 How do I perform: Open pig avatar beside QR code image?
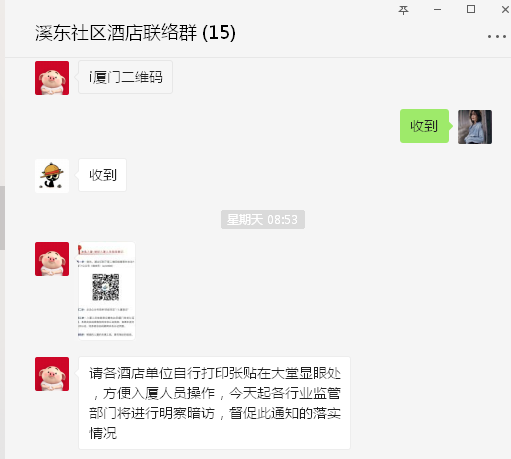(52, 259)
